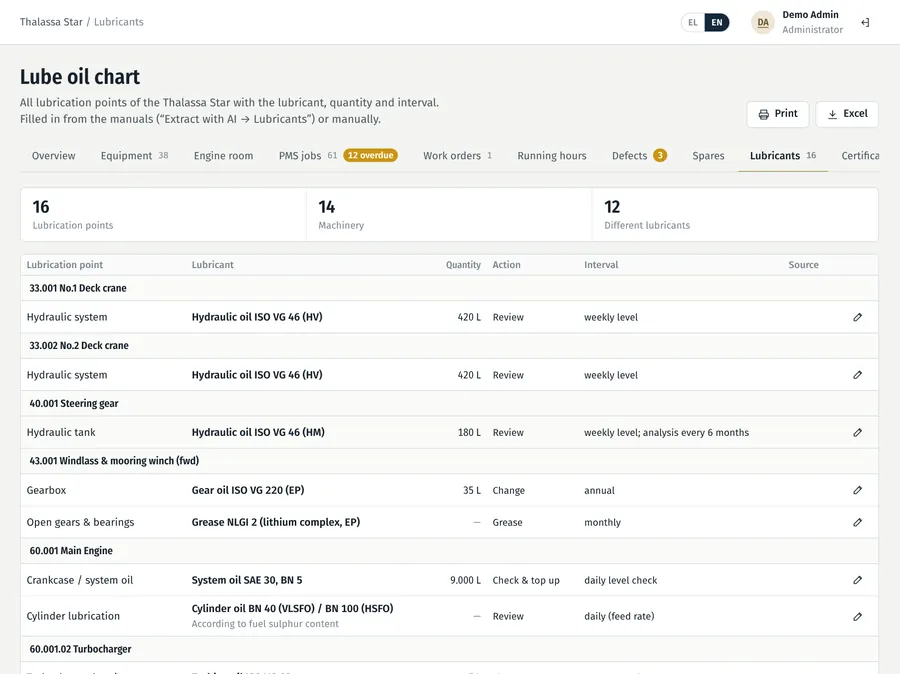Click the 12 overdue badge
Screen dimensions: 900x674
coord(370,155)
